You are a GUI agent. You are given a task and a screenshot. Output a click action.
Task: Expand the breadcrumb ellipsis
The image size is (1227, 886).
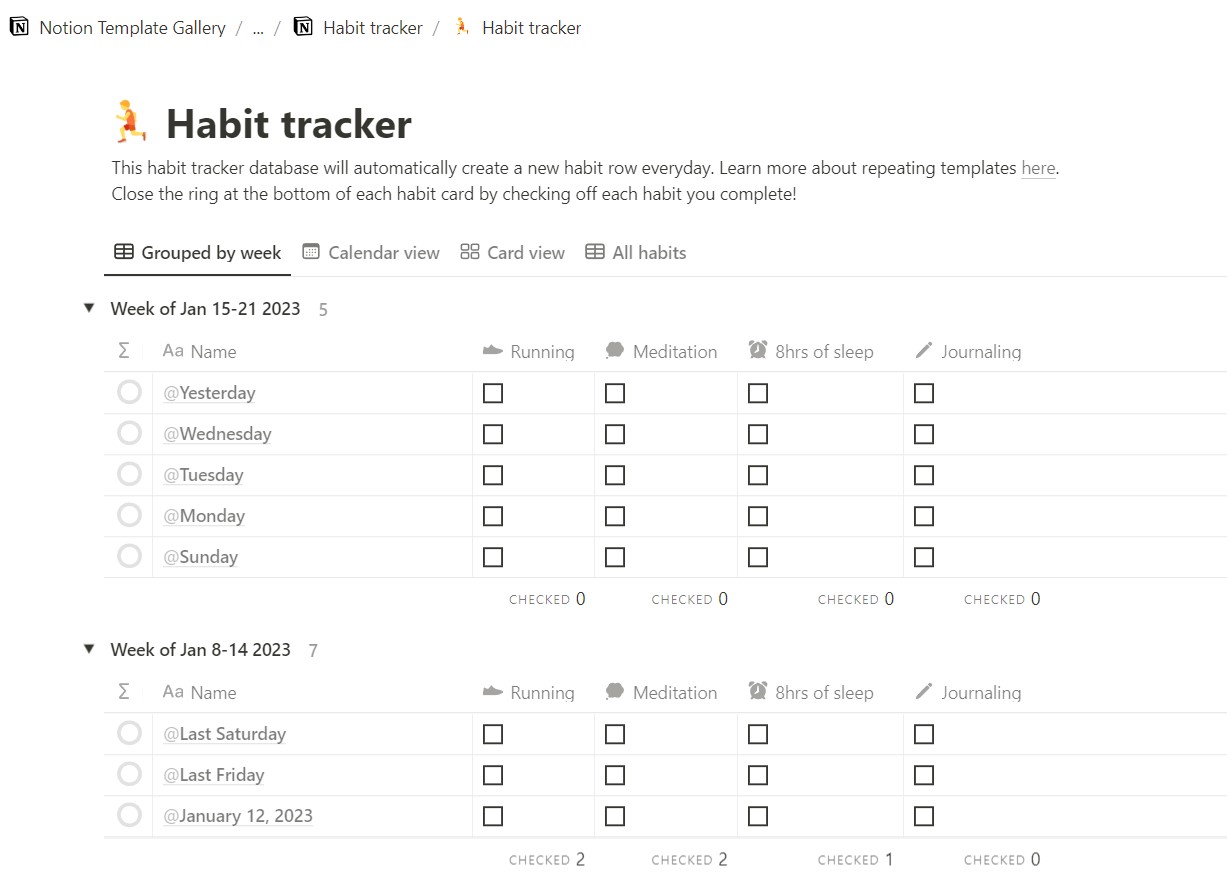(x=258, y=28)
